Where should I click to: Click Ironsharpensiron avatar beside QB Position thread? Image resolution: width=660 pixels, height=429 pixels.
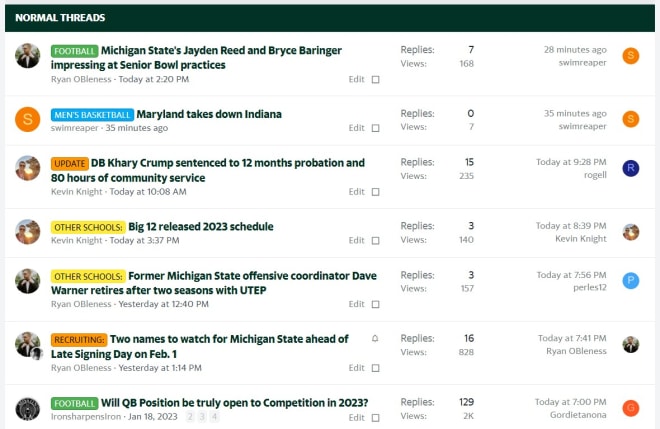(28, 408)
